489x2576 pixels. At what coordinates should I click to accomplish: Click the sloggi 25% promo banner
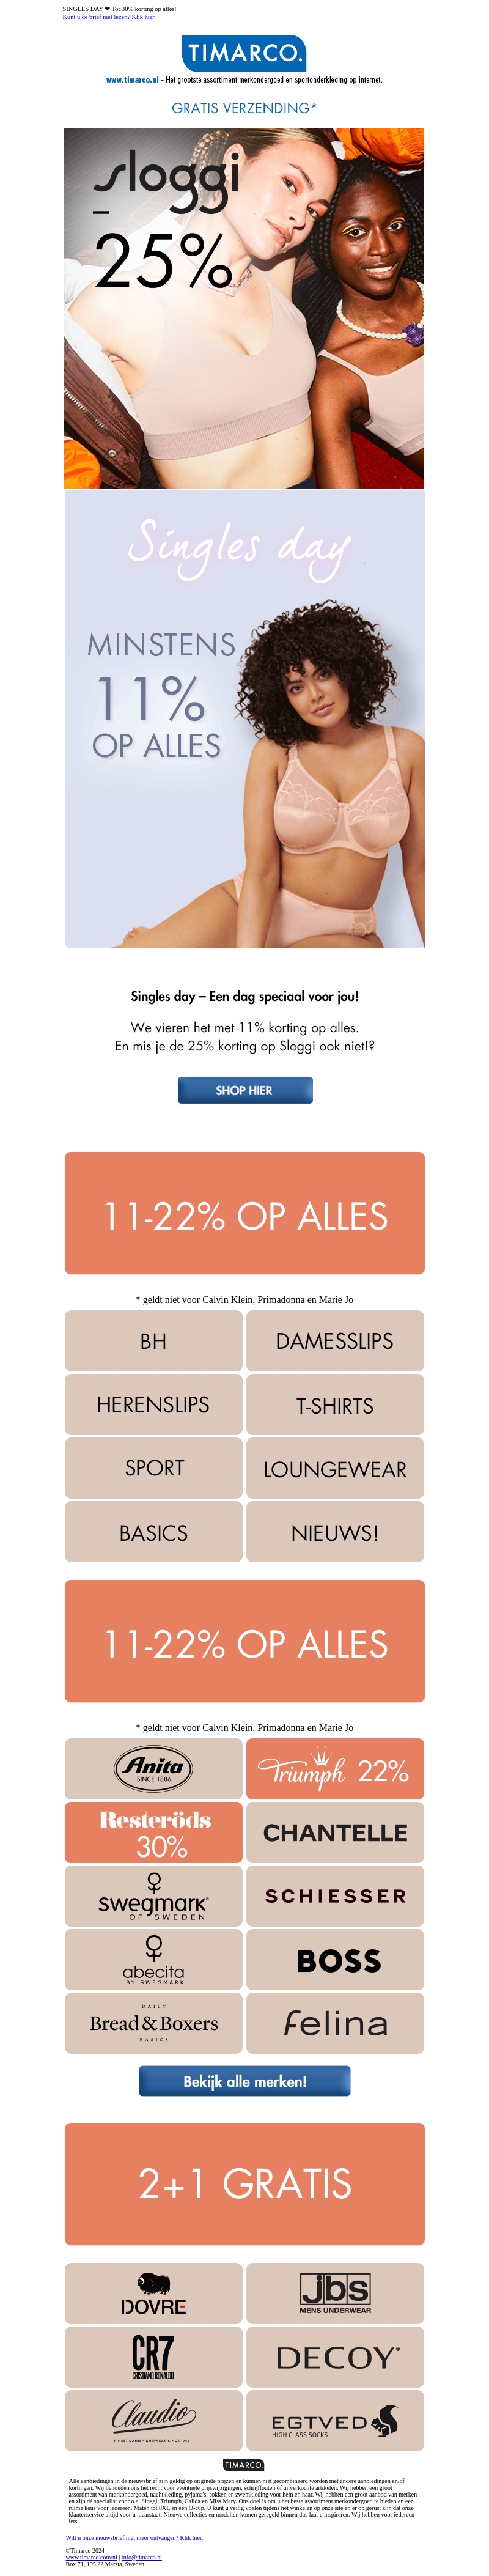(244, 305)
